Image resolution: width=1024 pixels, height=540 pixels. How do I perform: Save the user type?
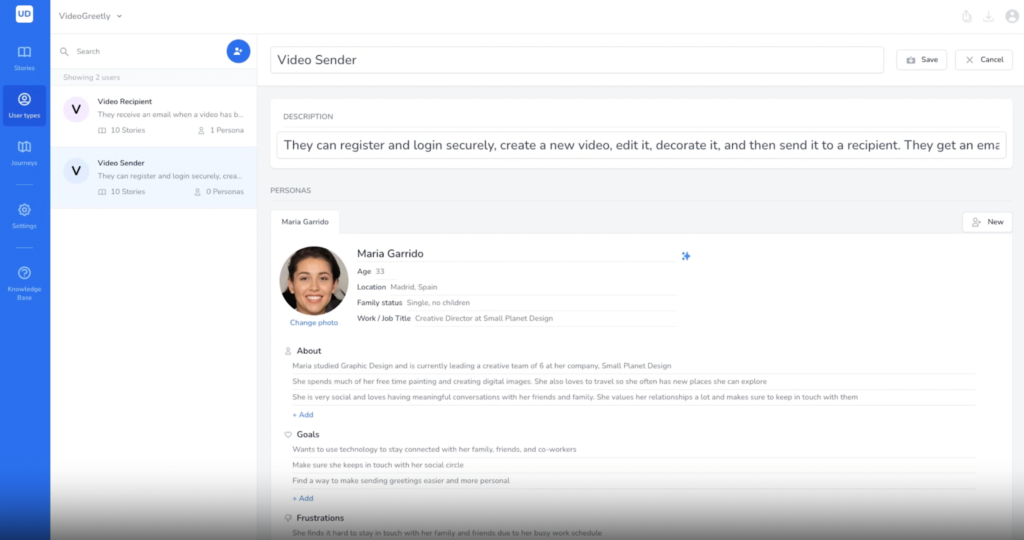[921, 60]
